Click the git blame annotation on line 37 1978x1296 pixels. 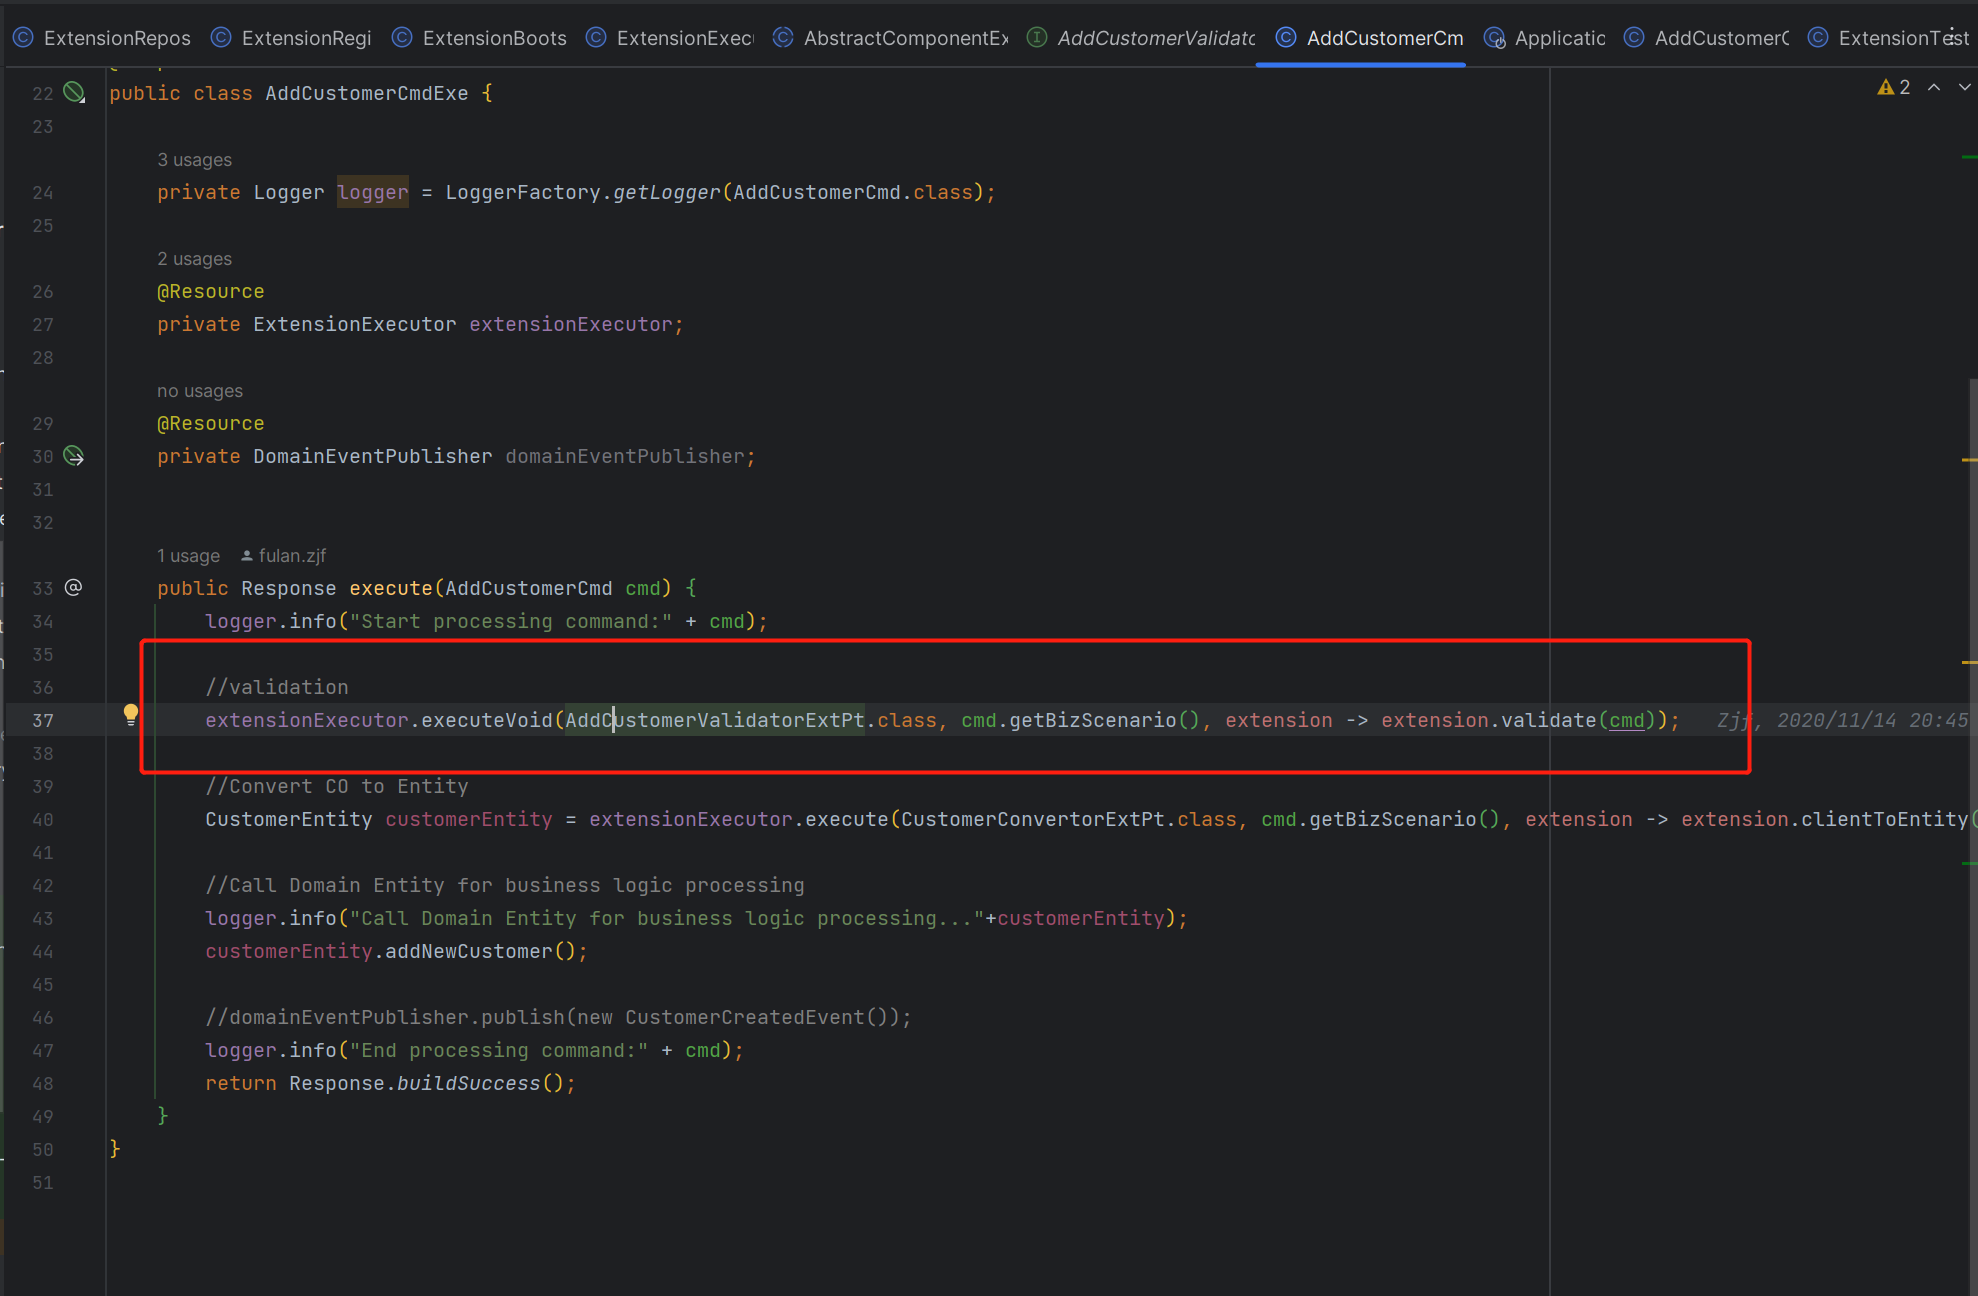coord(1843,720)
